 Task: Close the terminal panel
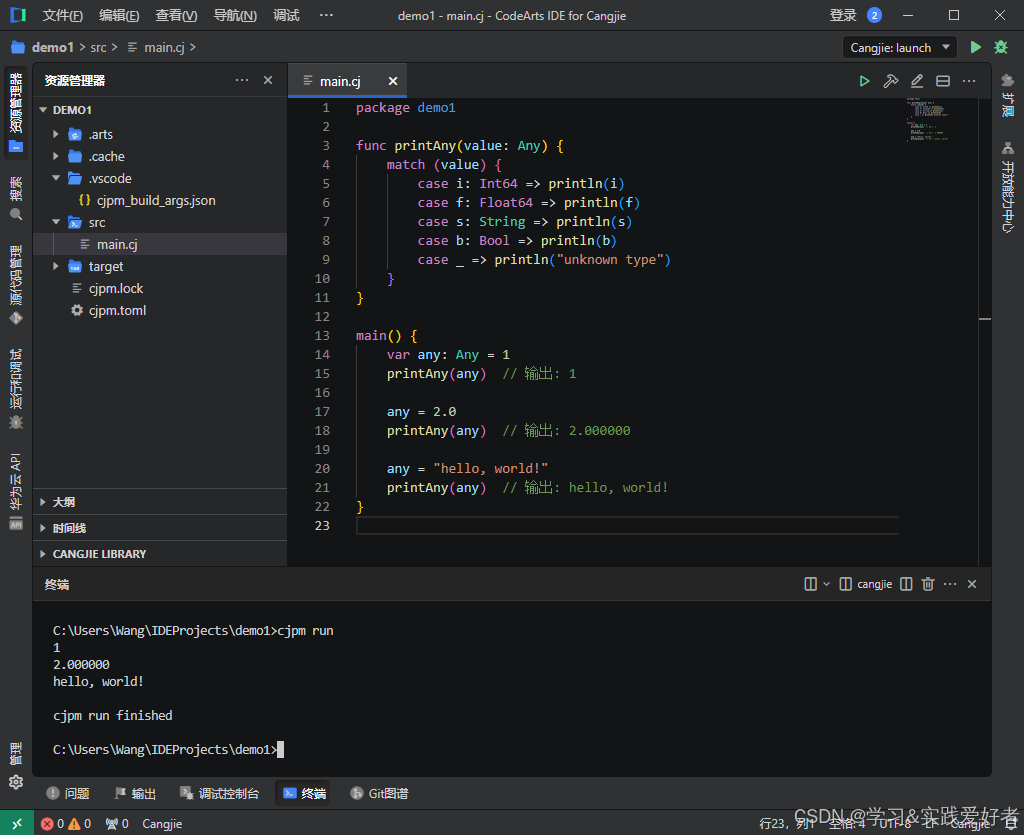point(972,584)
